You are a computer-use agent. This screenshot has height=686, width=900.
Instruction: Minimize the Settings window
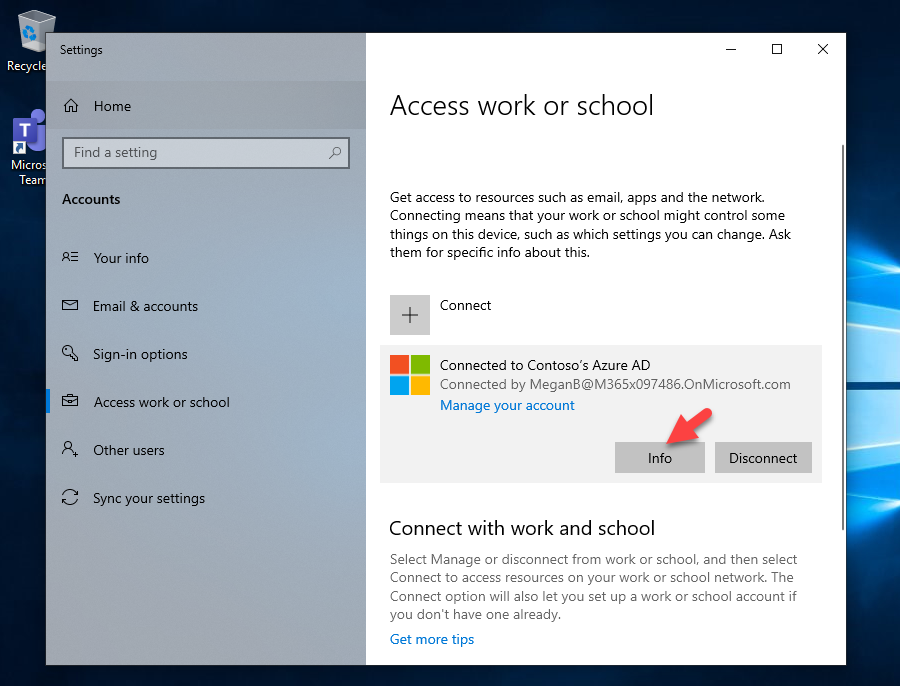click(x=731, y=49)
